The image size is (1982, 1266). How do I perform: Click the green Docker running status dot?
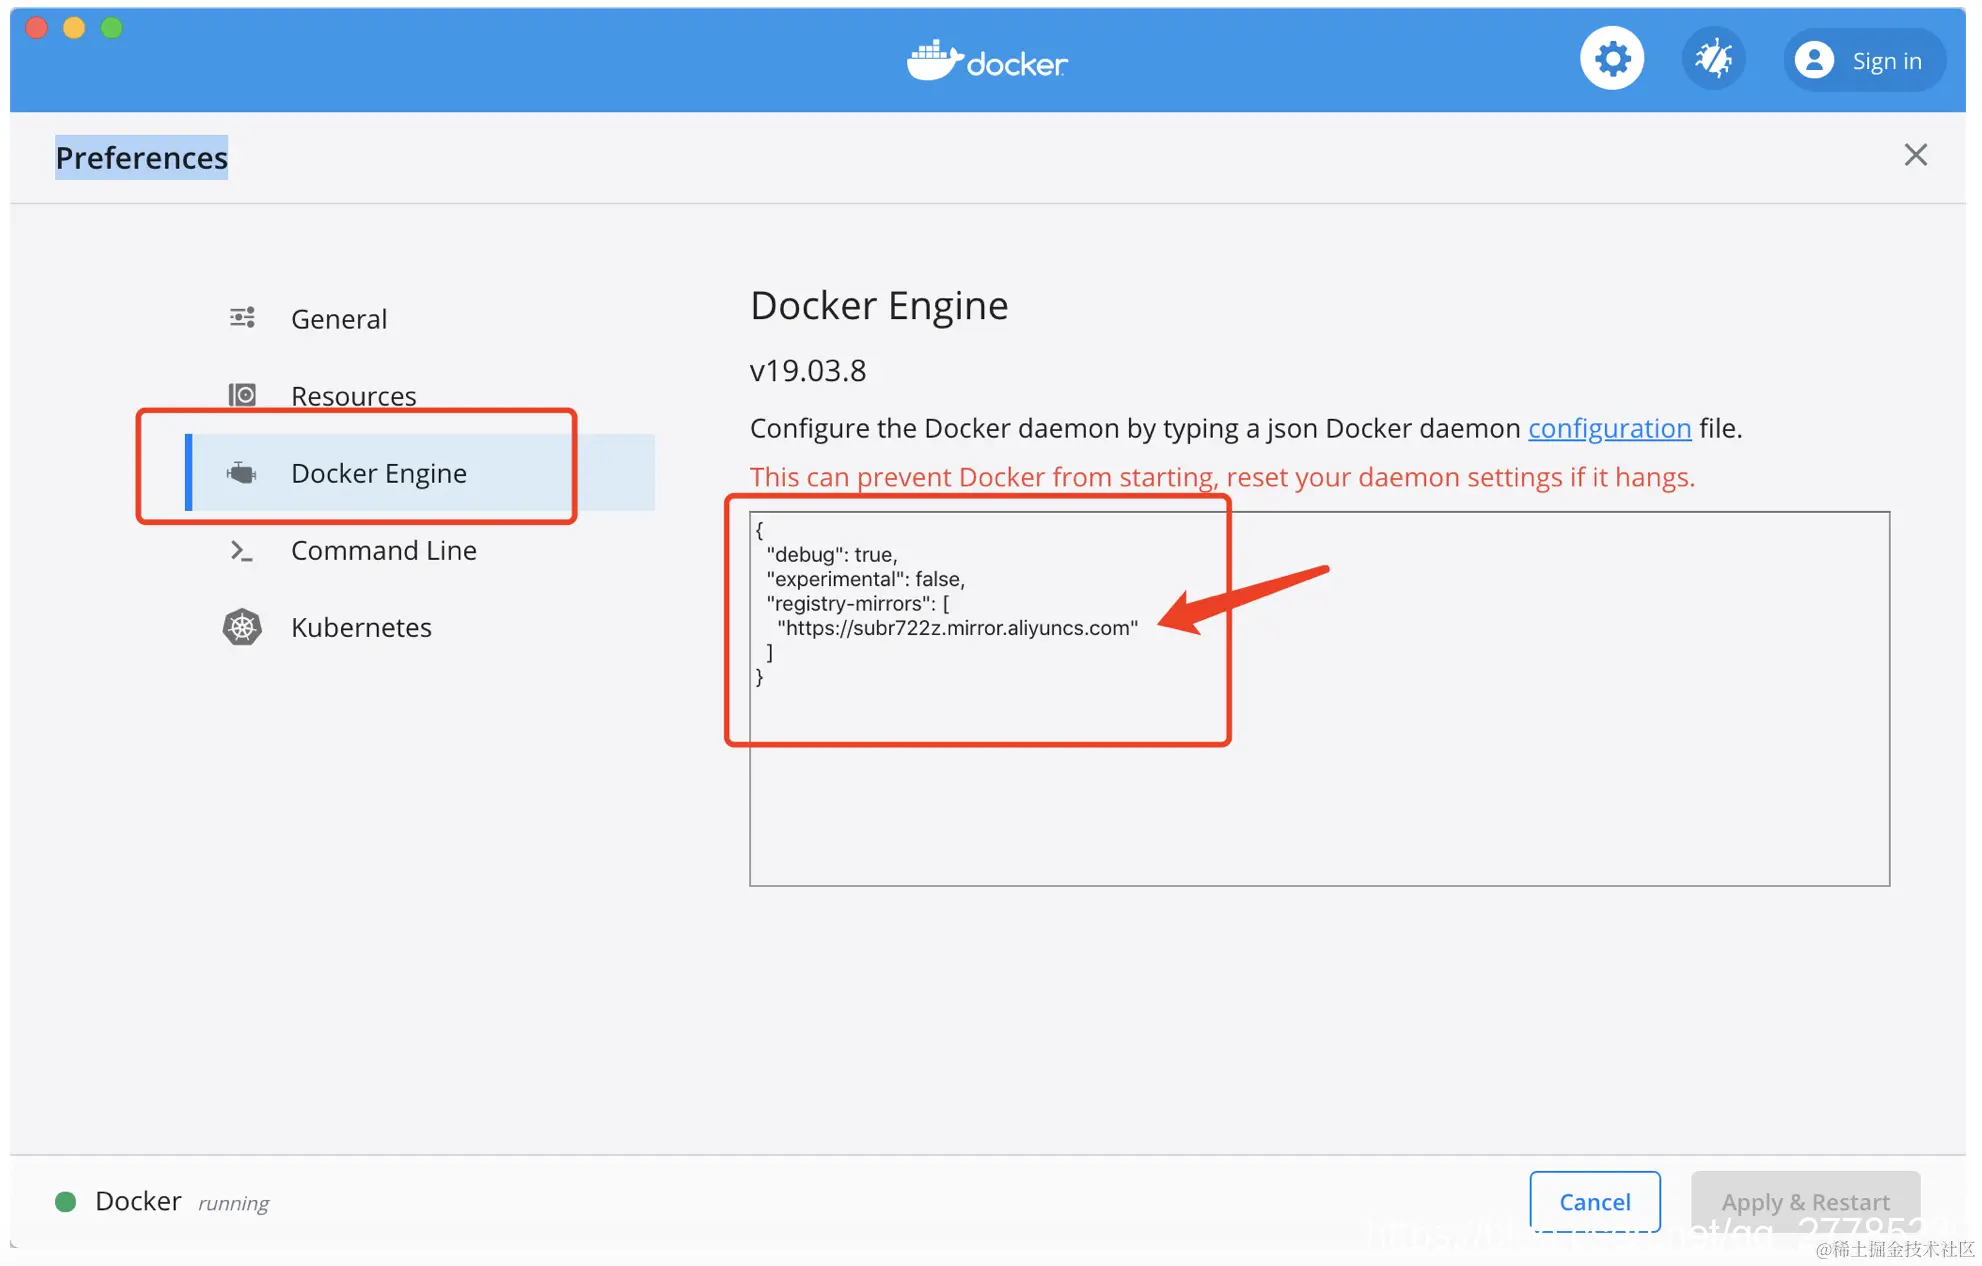(66, 1201)
